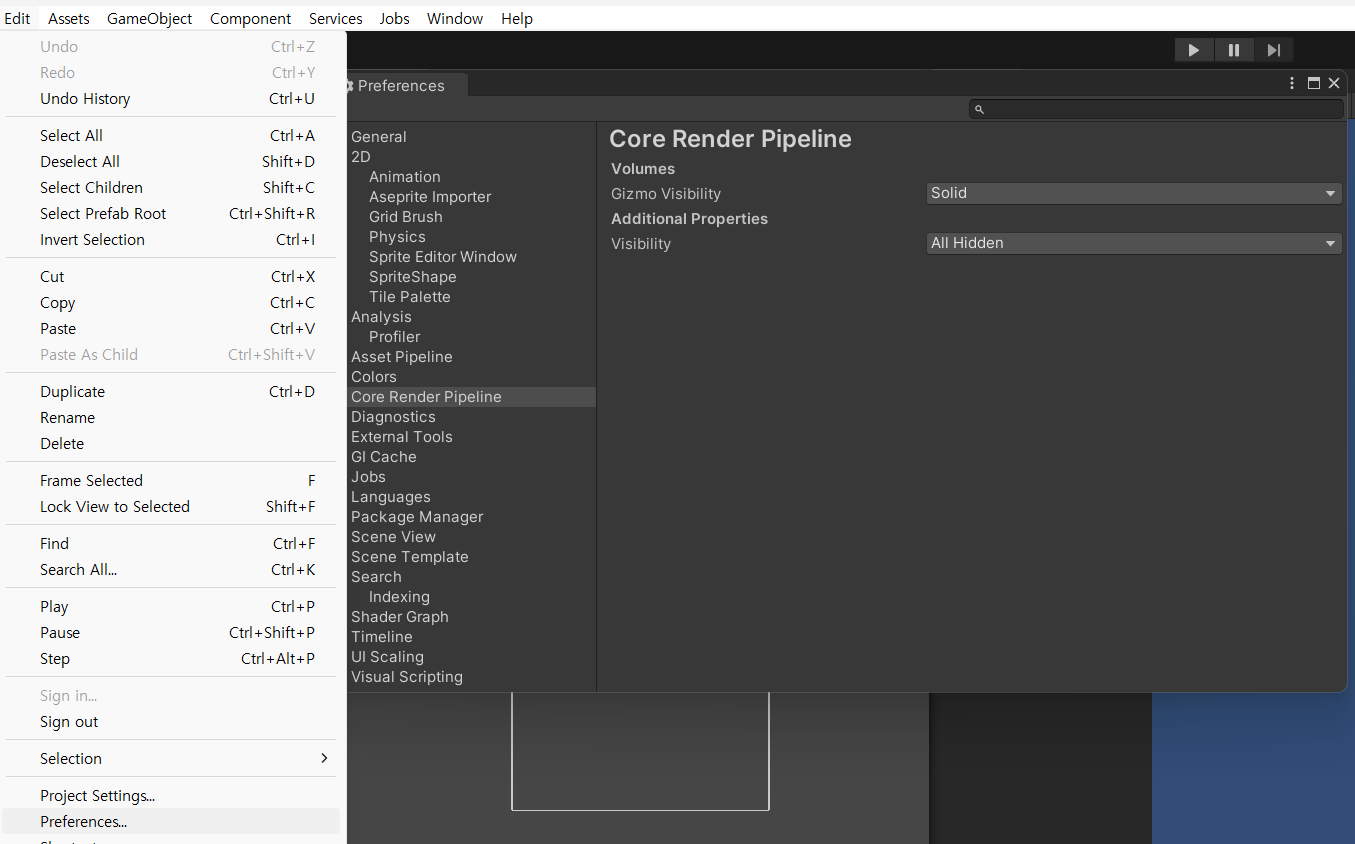The image size is (1355, 844).
Task: Open the Visibility dropdown set to All Hidden
Action: click(x=1134, y=243)
